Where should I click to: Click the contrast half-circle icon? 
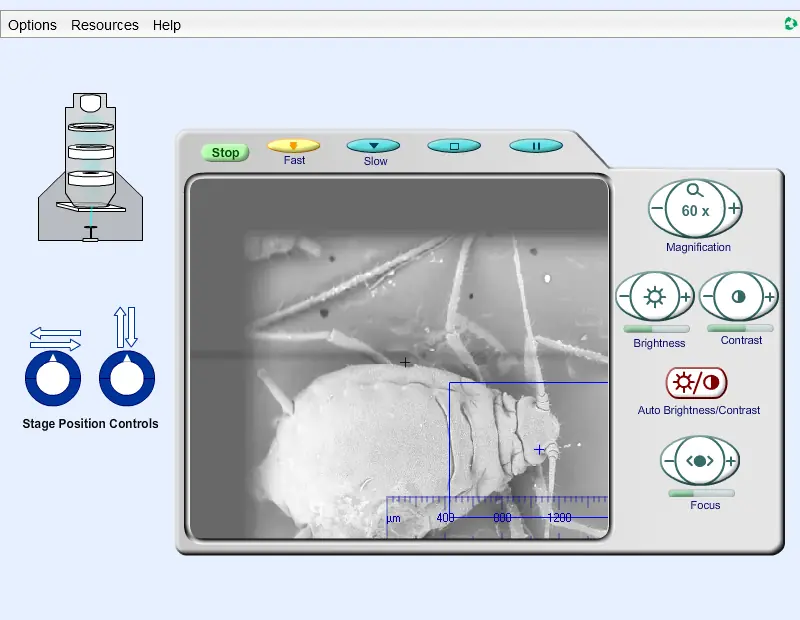coord(739,296)
